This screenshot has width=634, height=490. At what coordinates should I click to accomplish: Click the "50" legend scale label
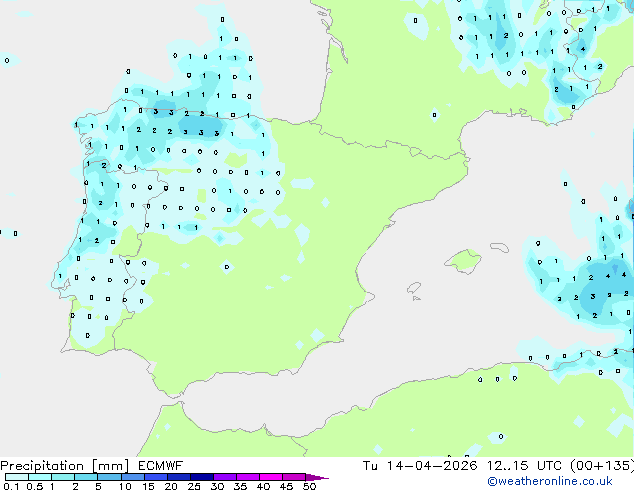tap(310, 486)
